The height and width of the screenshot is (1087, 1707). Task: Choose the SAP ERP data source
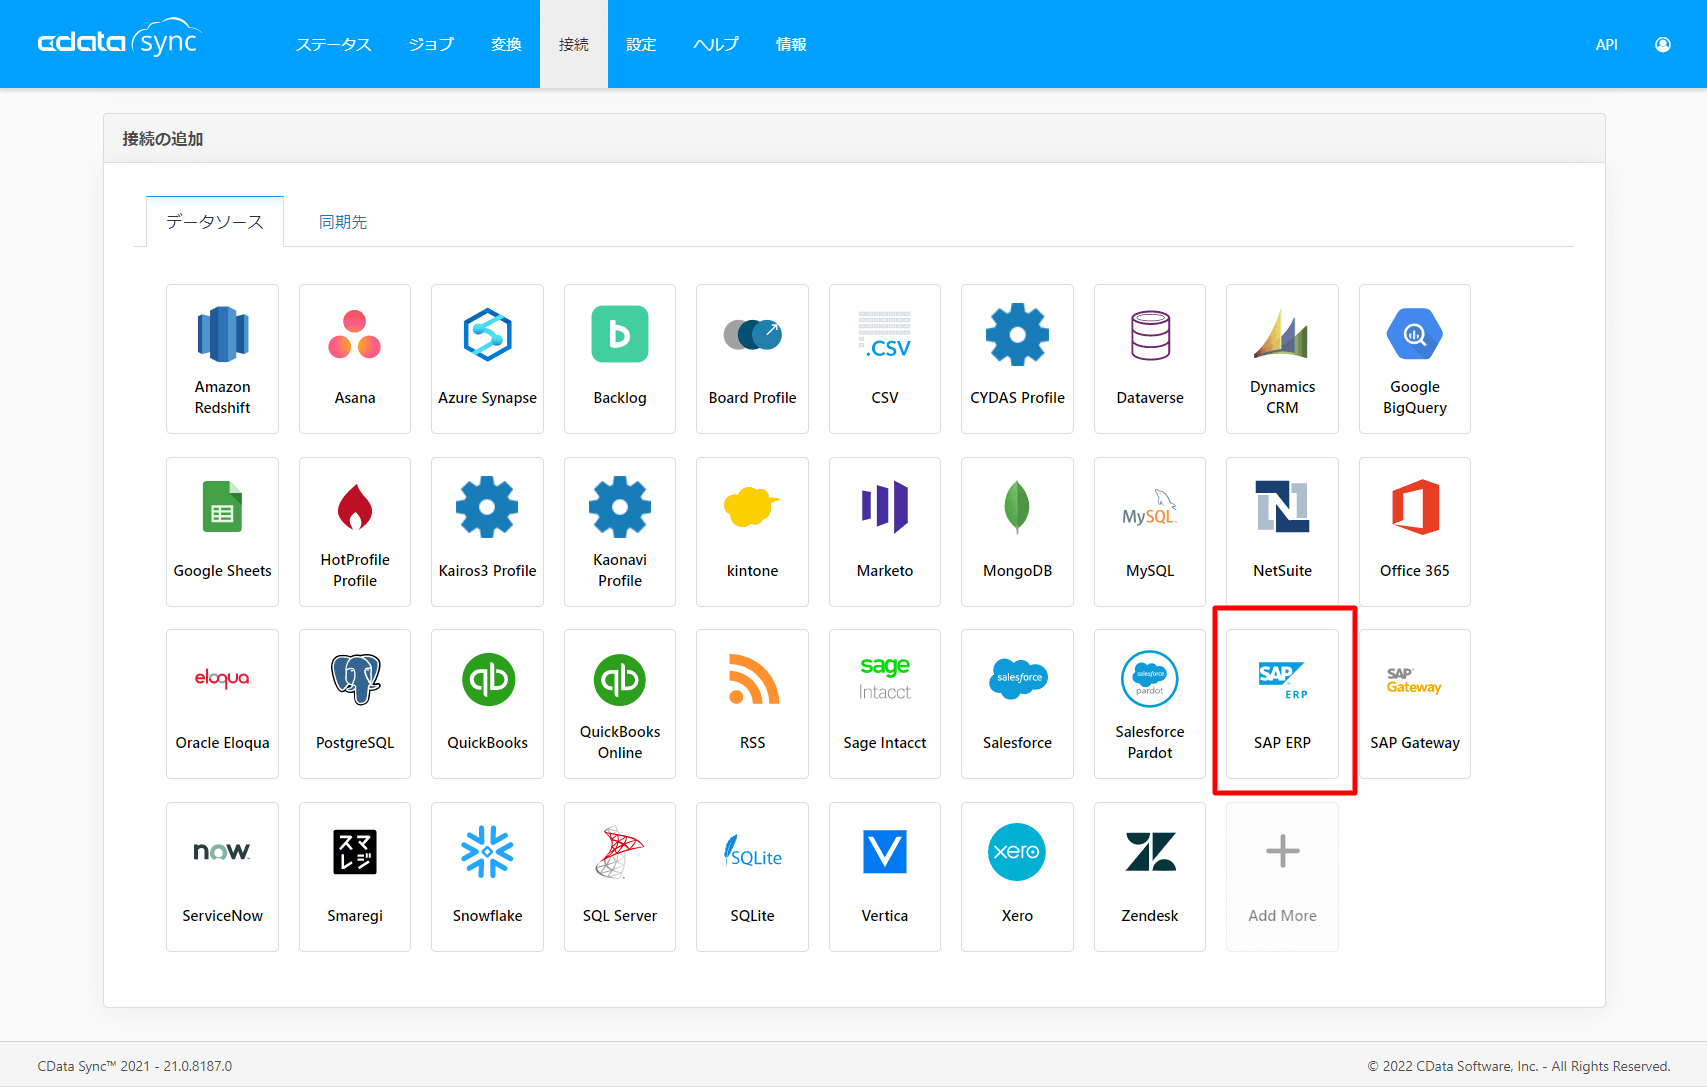(x=1282, y=704)
